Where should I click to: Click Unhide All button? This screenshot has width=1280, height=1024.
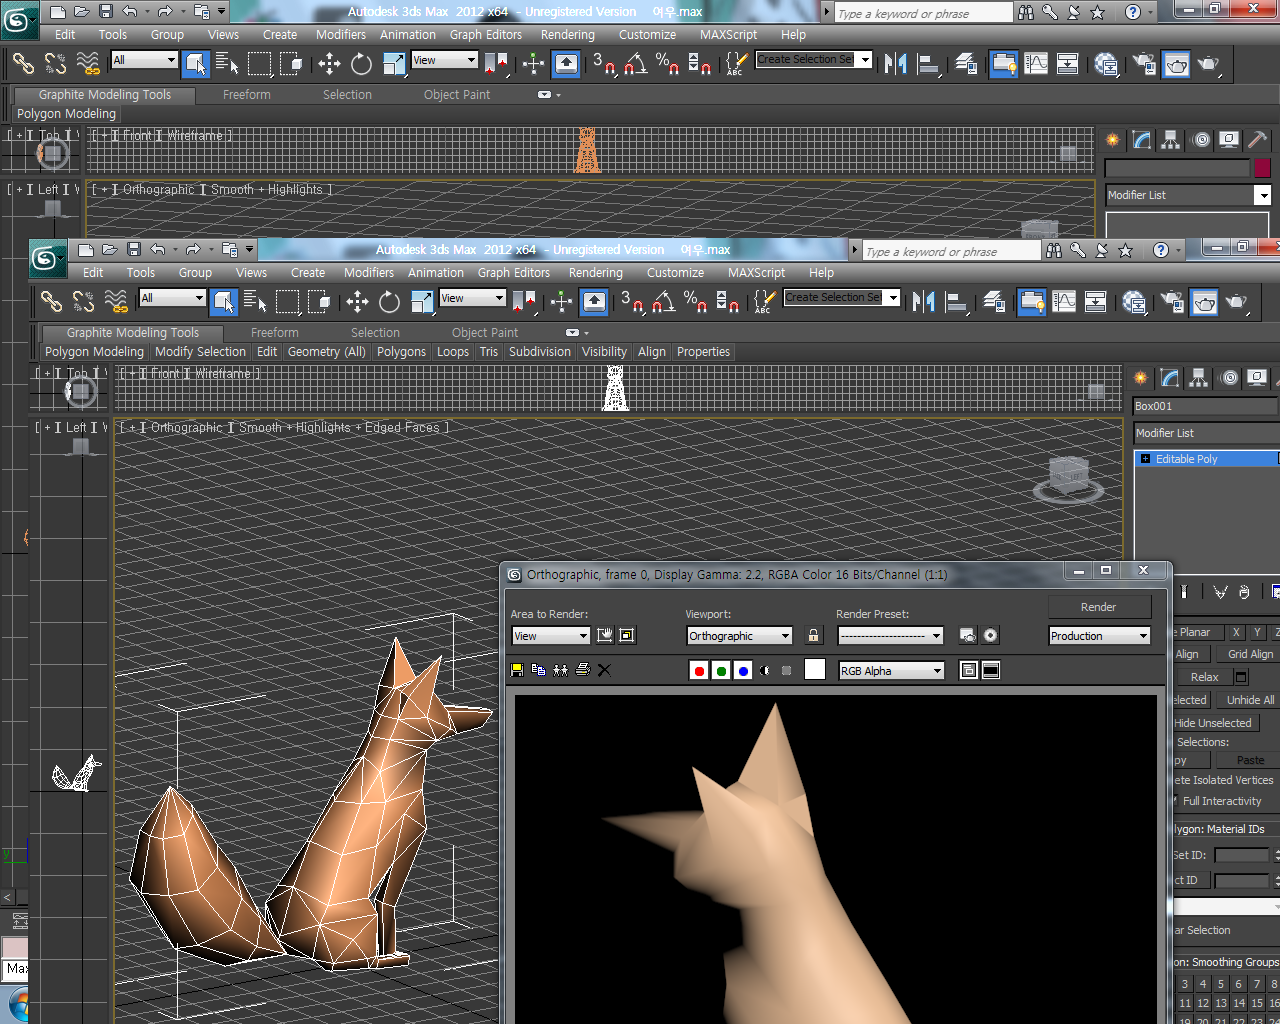[x=1250, y=700]
